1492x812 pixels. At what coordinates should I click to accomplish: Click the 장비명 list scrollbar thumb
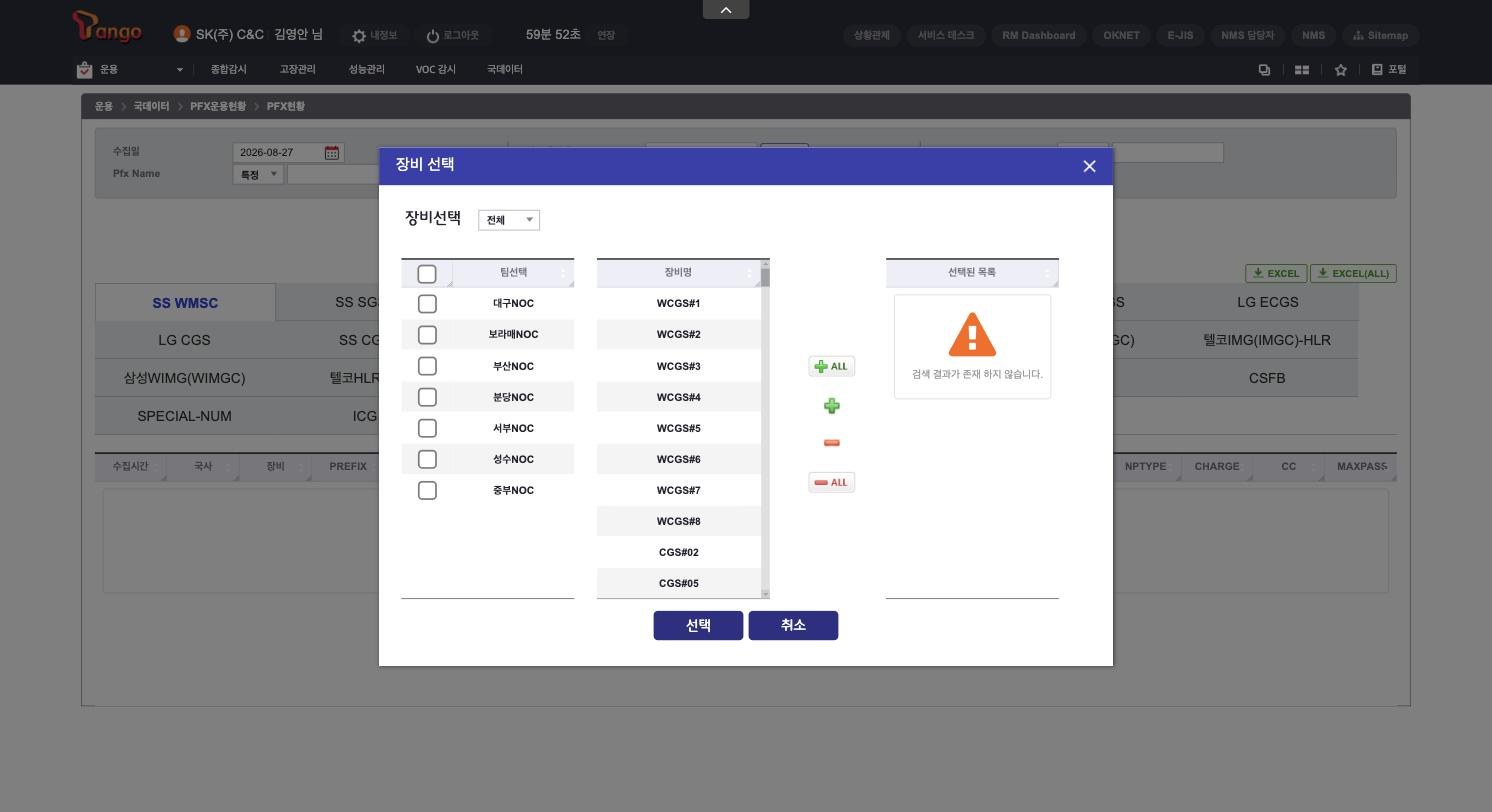click(766, 278)
